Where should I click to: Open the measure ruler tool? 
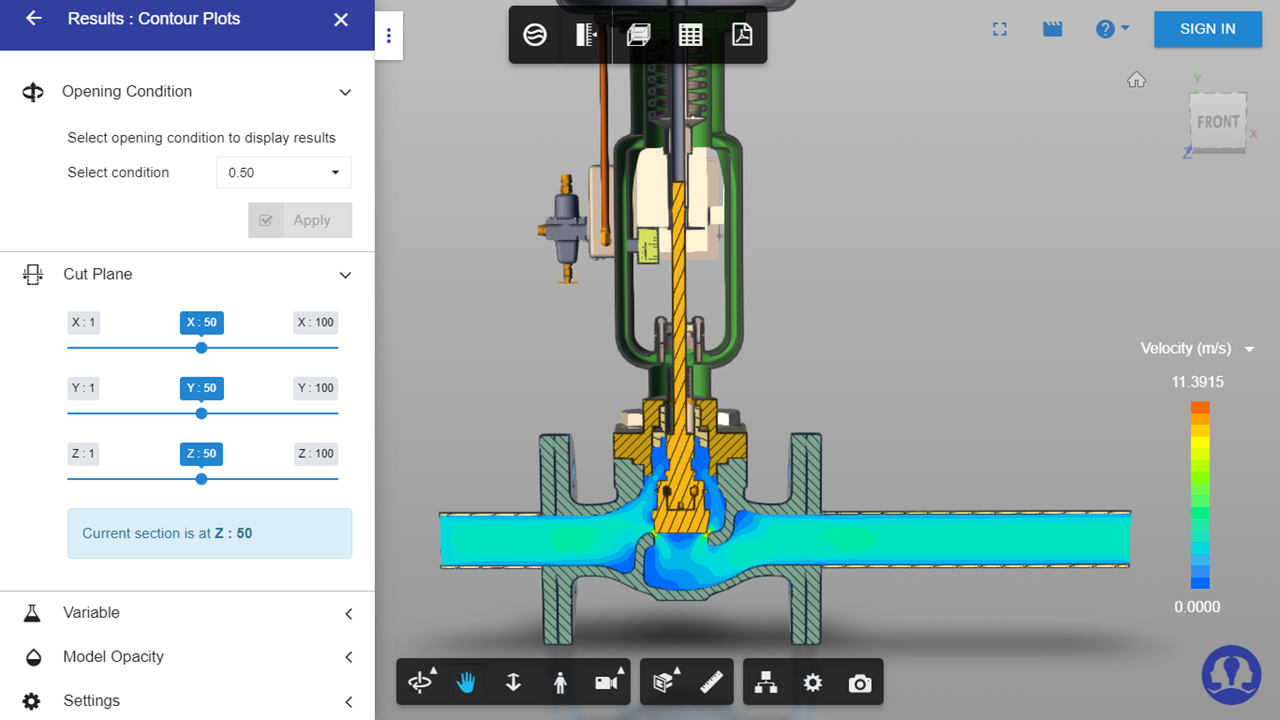click(x=711, y=682)
